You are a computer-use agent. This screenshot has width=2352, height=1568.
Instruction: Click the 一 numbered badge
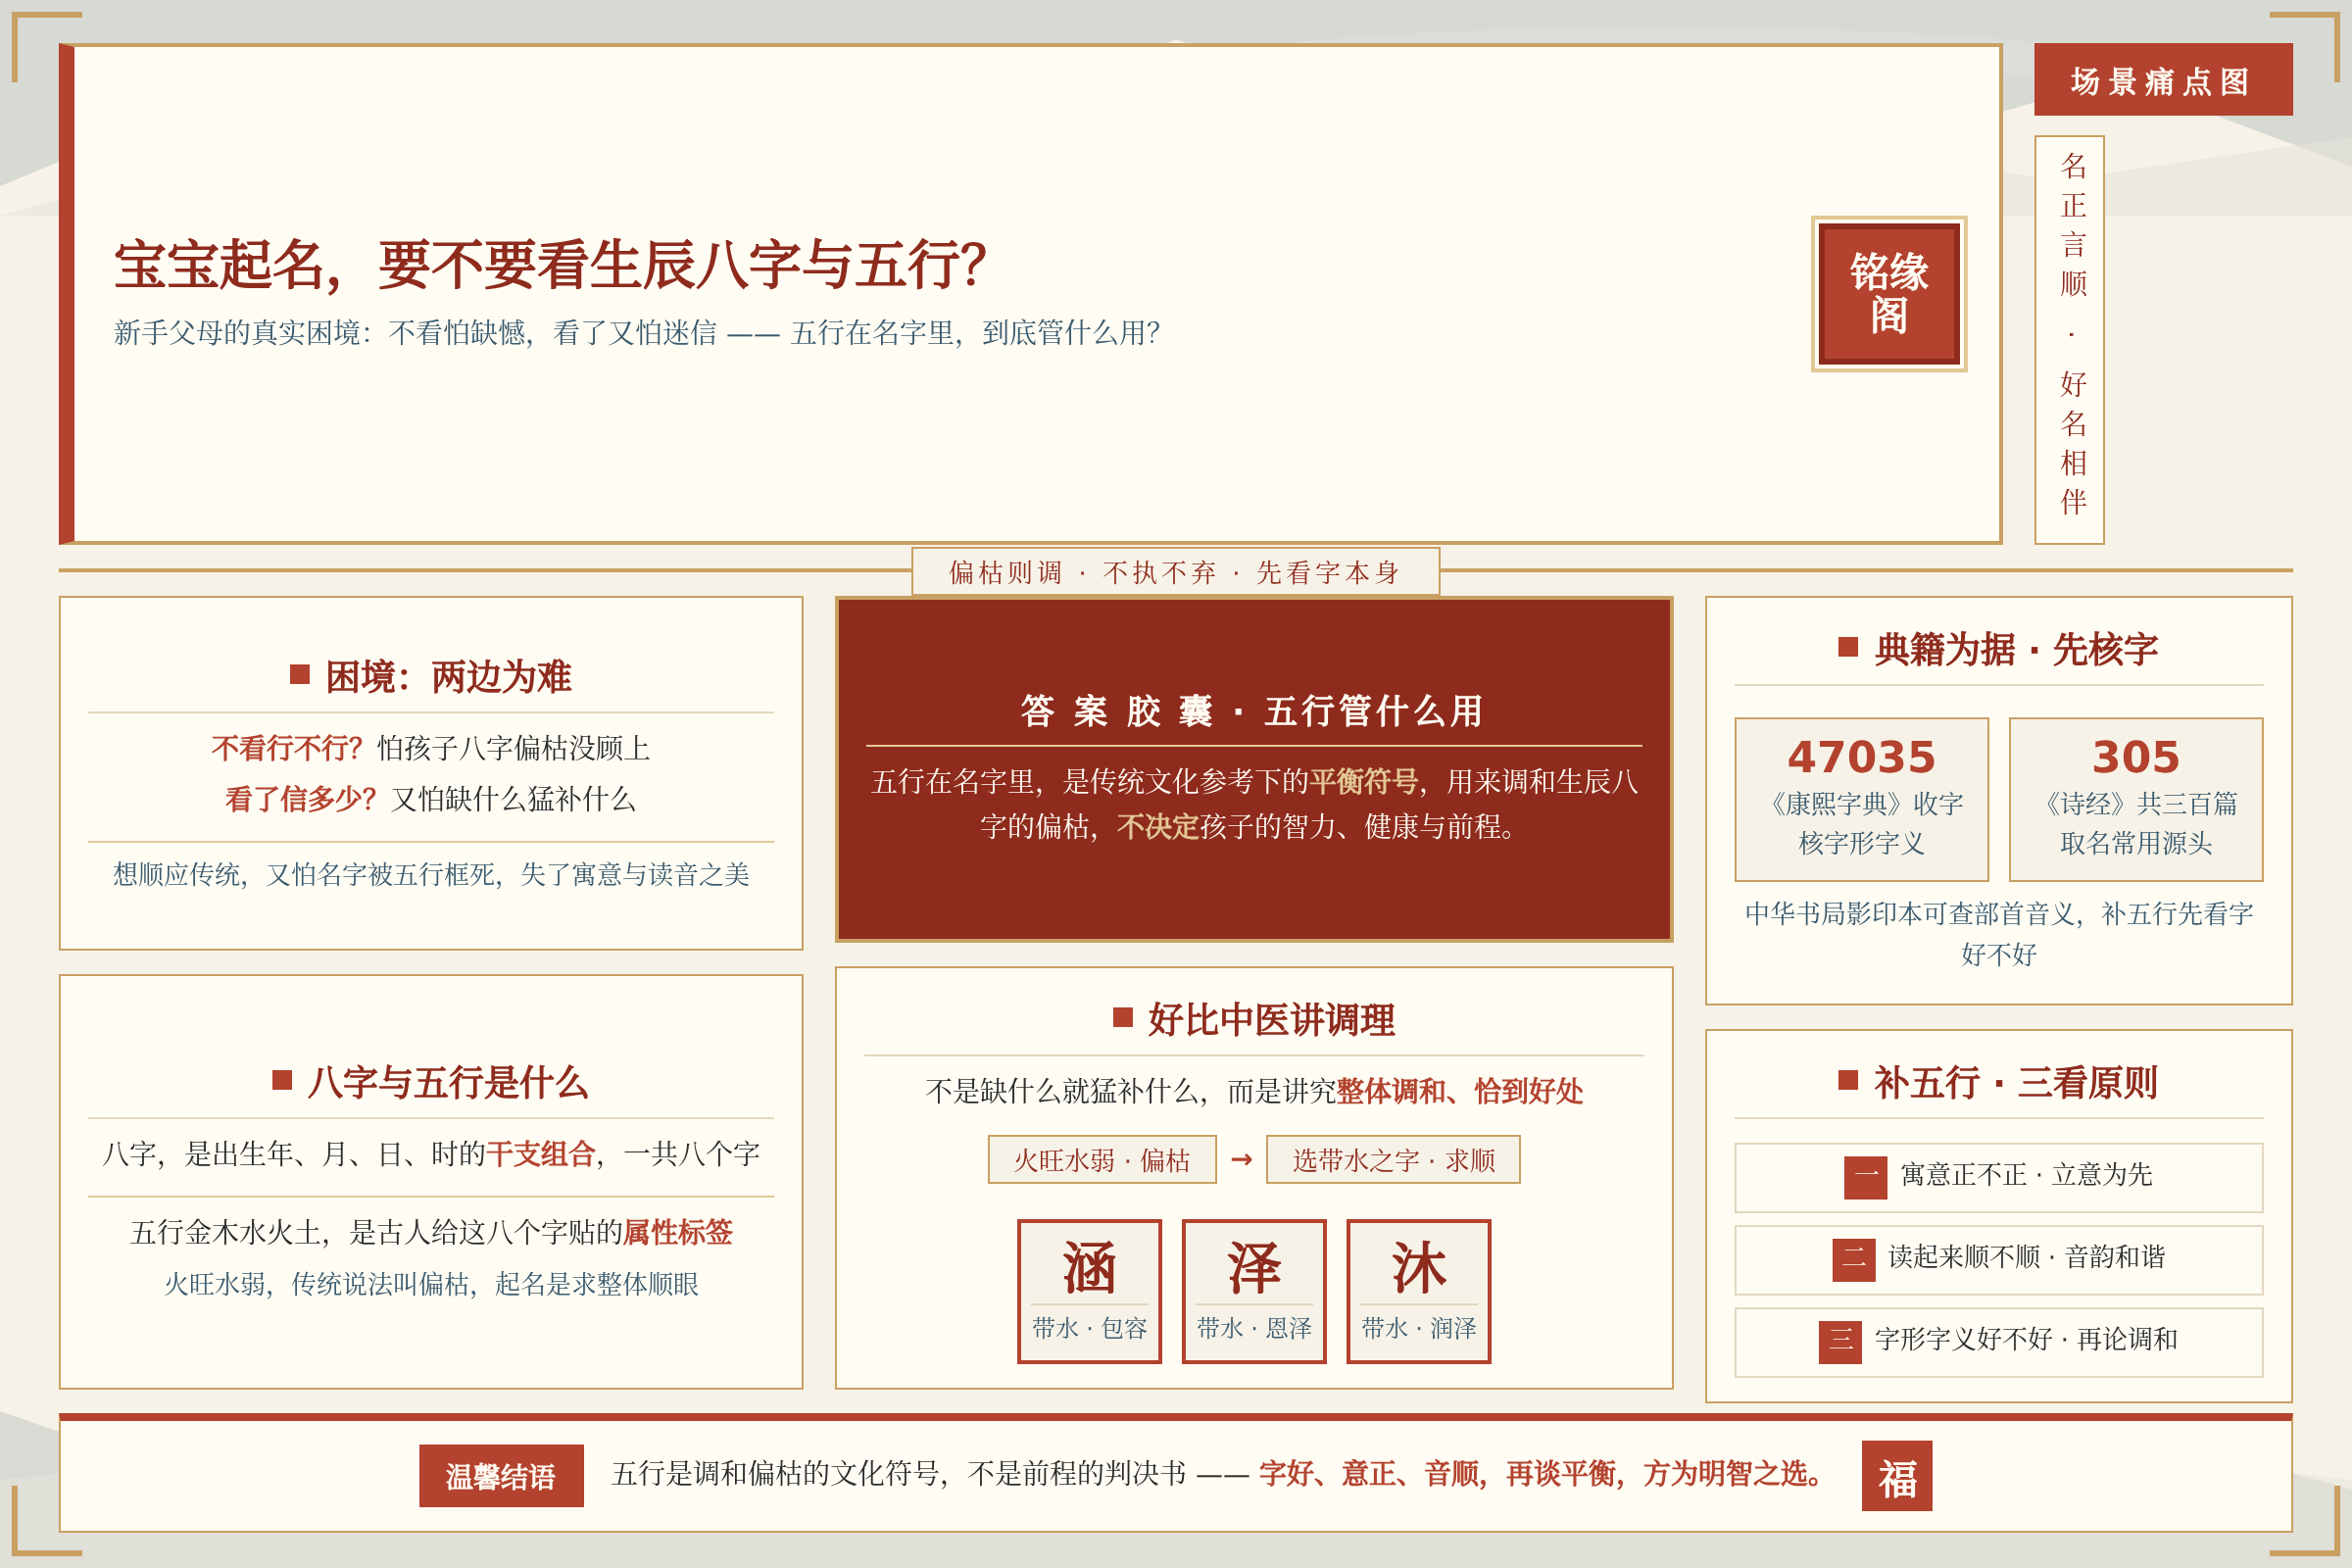(1865, 1177)
